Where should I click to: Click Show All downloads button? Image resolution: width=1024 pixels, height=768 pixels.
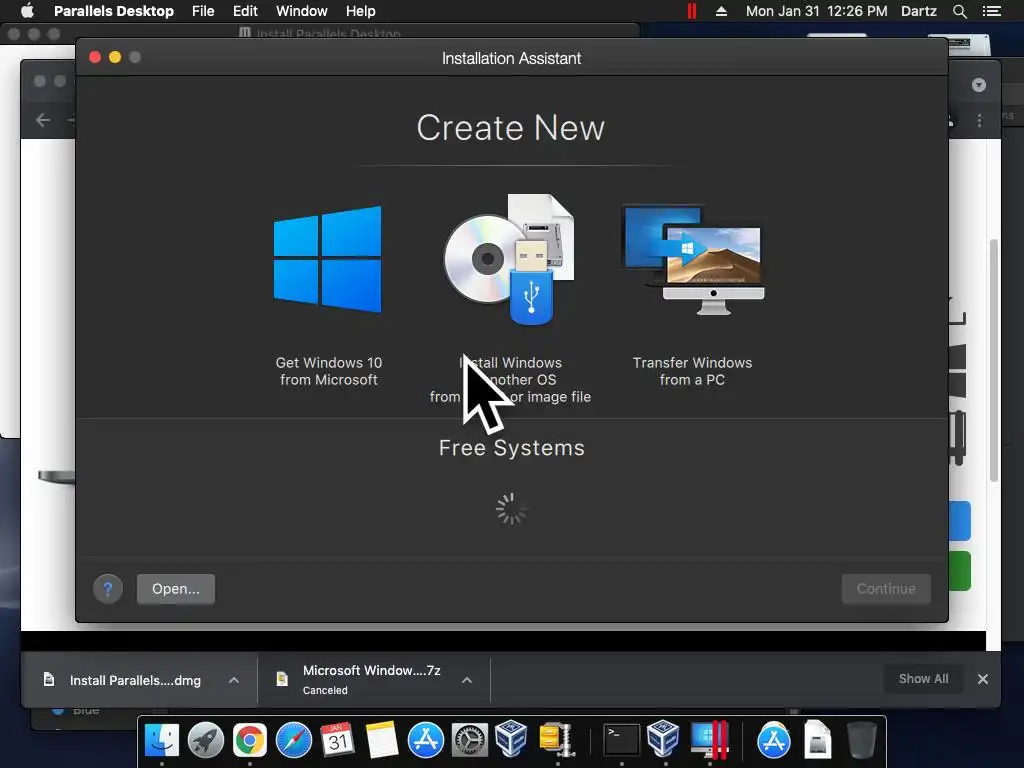pos(923,679)
